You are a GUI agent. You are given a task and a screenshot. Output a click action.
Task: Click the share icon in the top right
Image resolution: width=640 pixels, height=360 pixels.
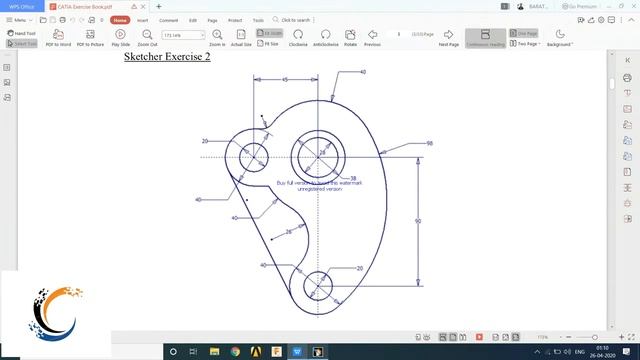coord(591,20)
